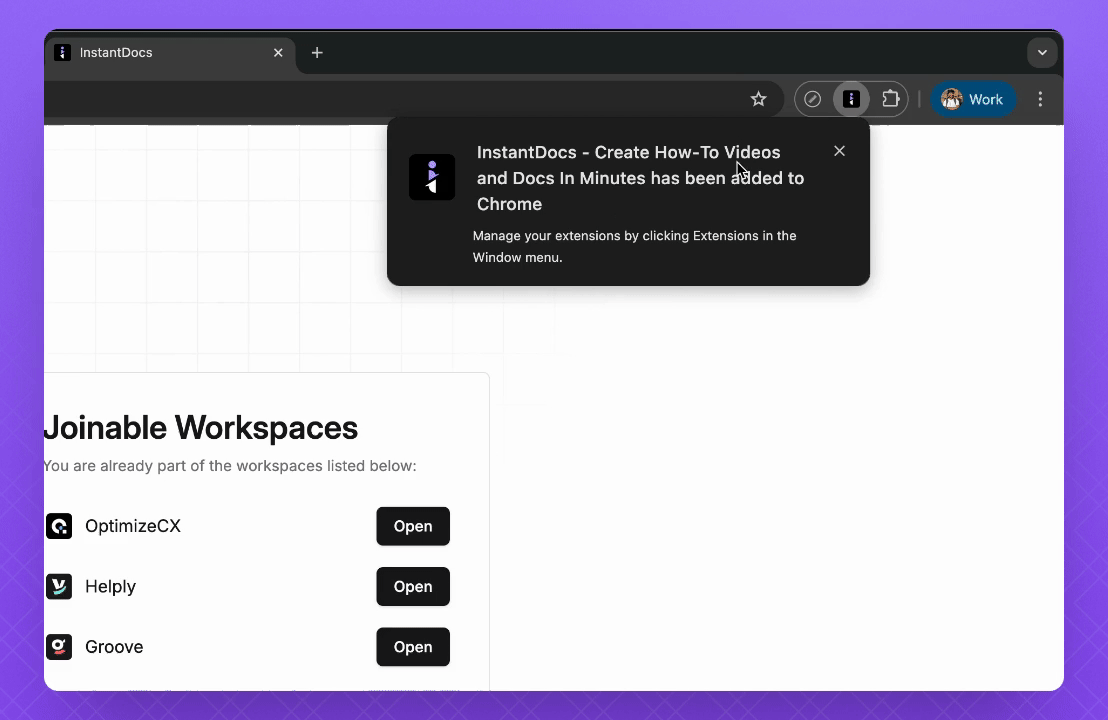Screen dimensions: 1108x720
Task: Open the Work profile button
Action: (973, 99)
